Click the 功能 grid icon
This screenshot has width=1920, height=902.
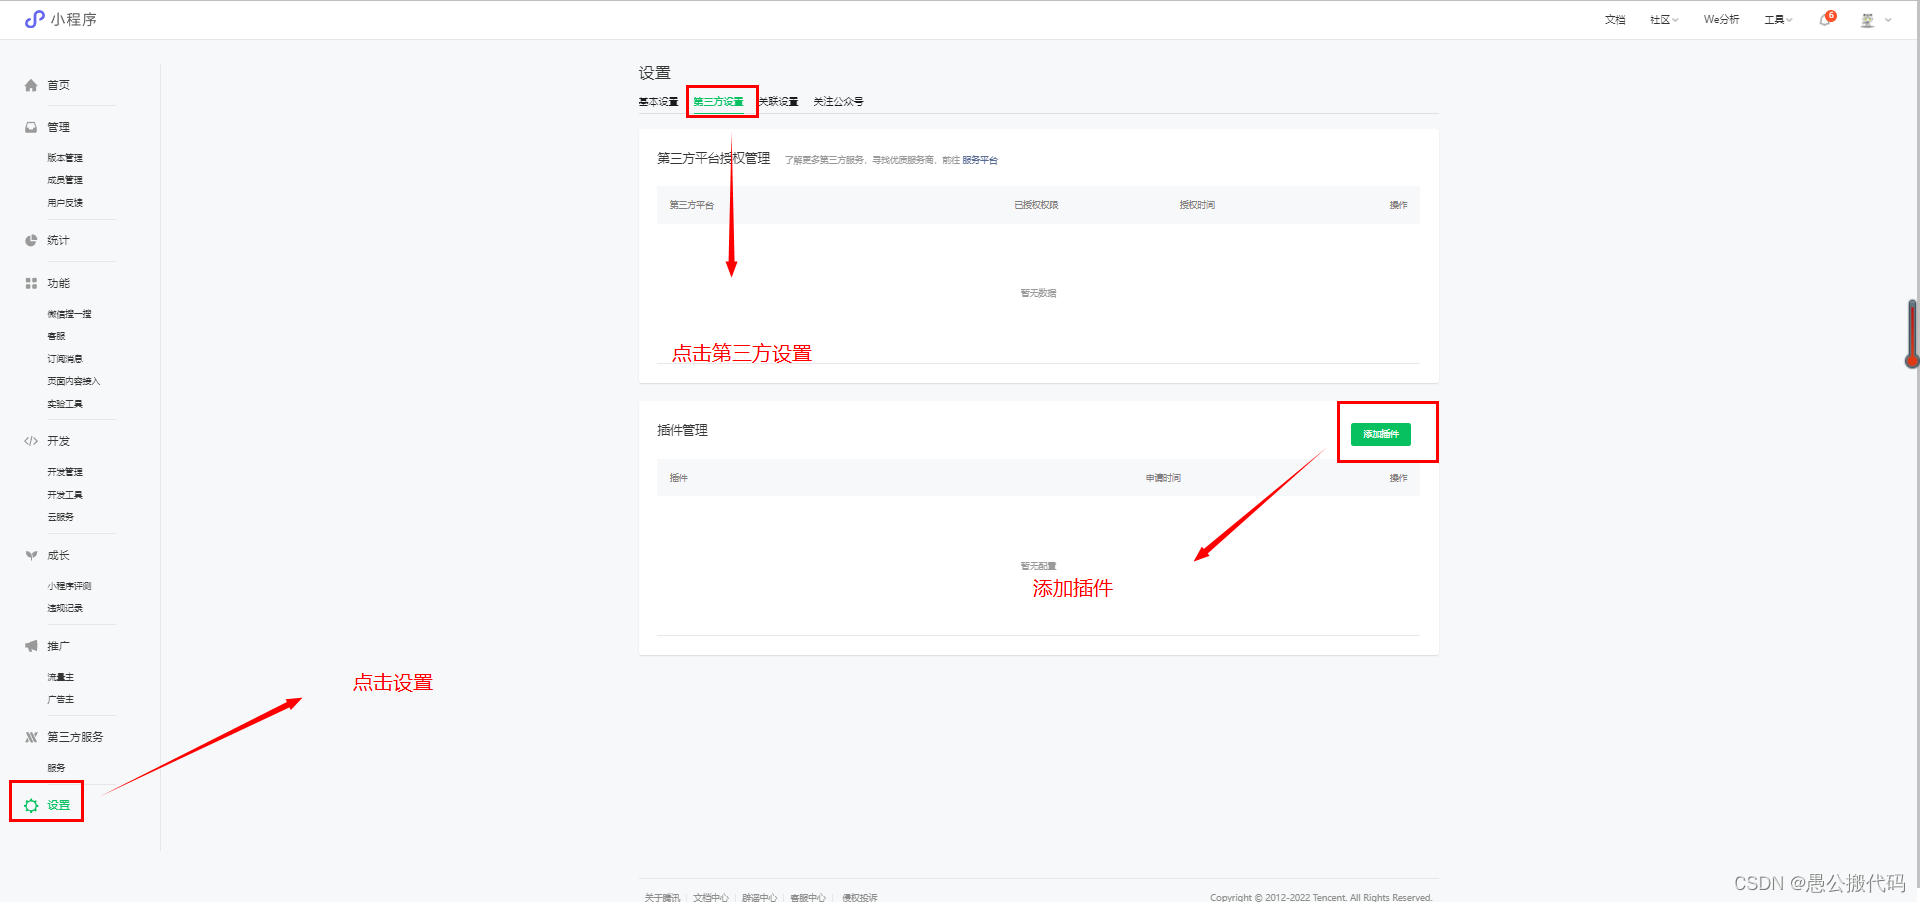pos(31,283)
